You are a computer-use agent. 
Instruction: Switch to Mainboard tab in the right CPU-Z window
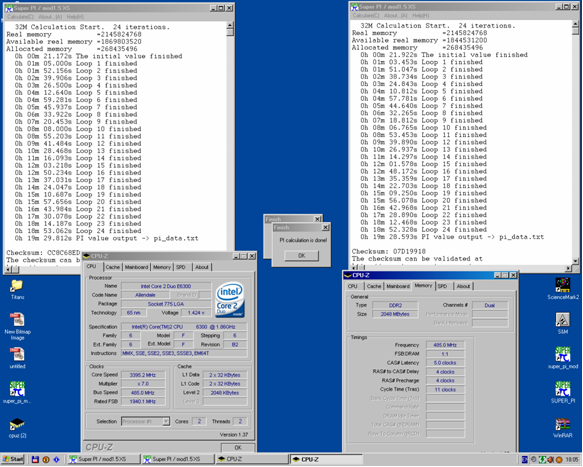[x=398, y=286]
